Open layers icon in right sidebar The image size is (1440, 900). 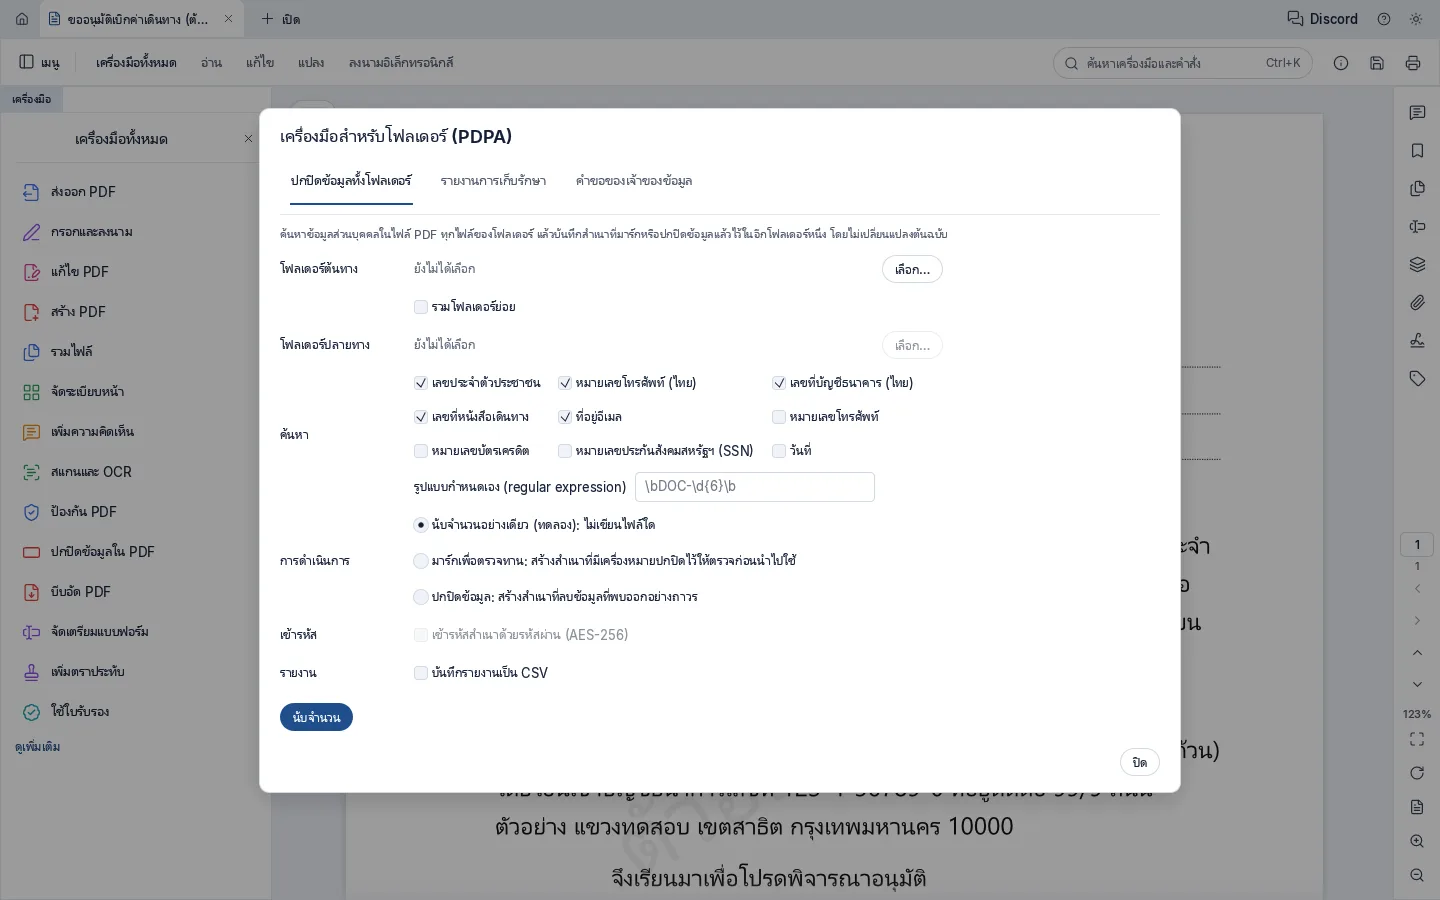[1417, 265]
